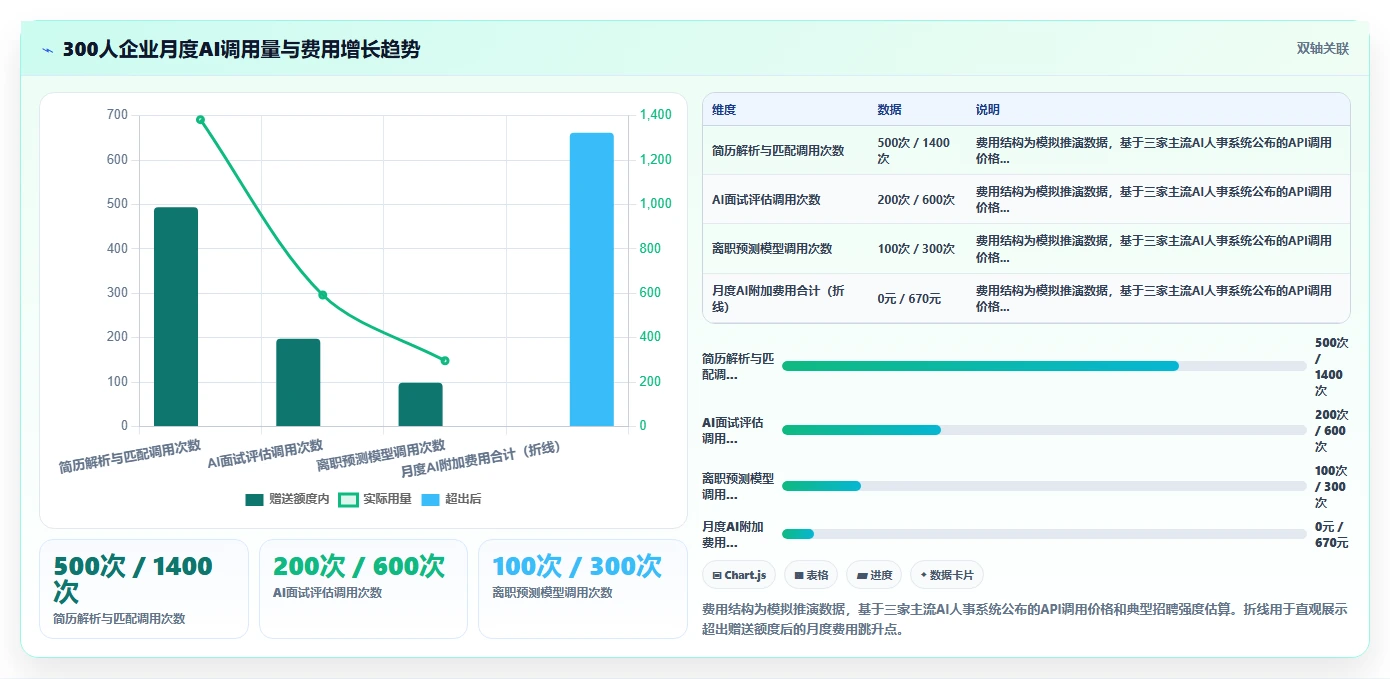Click the lightning icon beside the title
Viewport: 1390px width, 679px height.
pyautogui.click(x=48, y=50)
